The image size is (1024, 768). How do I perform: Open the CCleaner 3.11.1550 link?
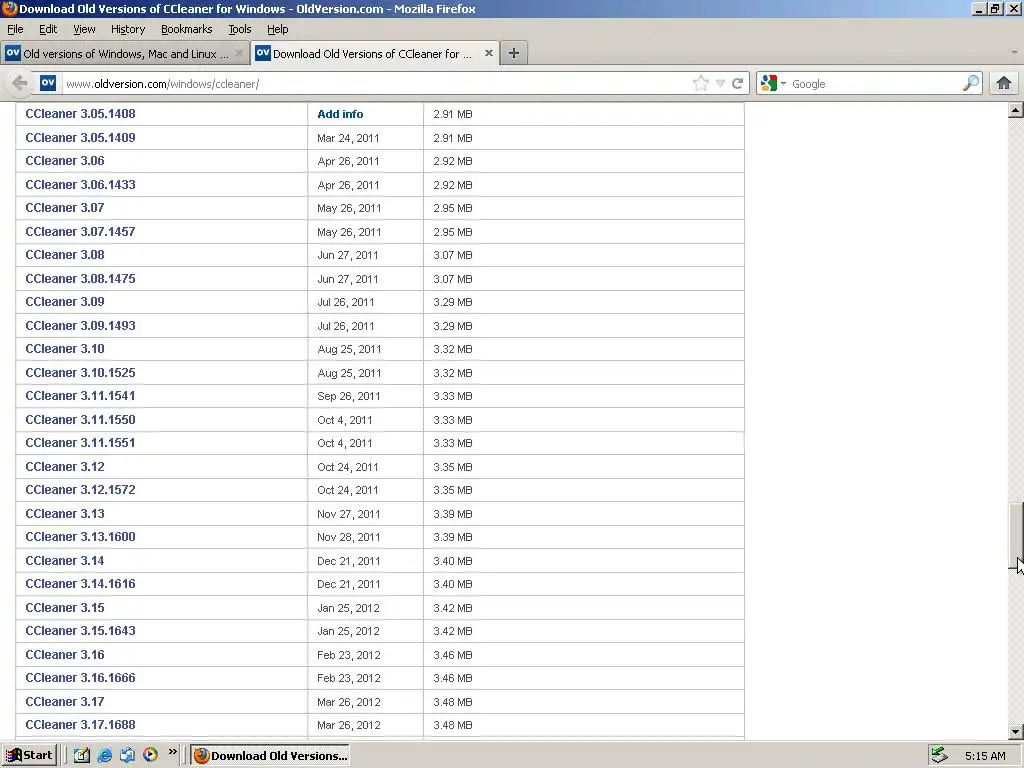pos(80,420)
